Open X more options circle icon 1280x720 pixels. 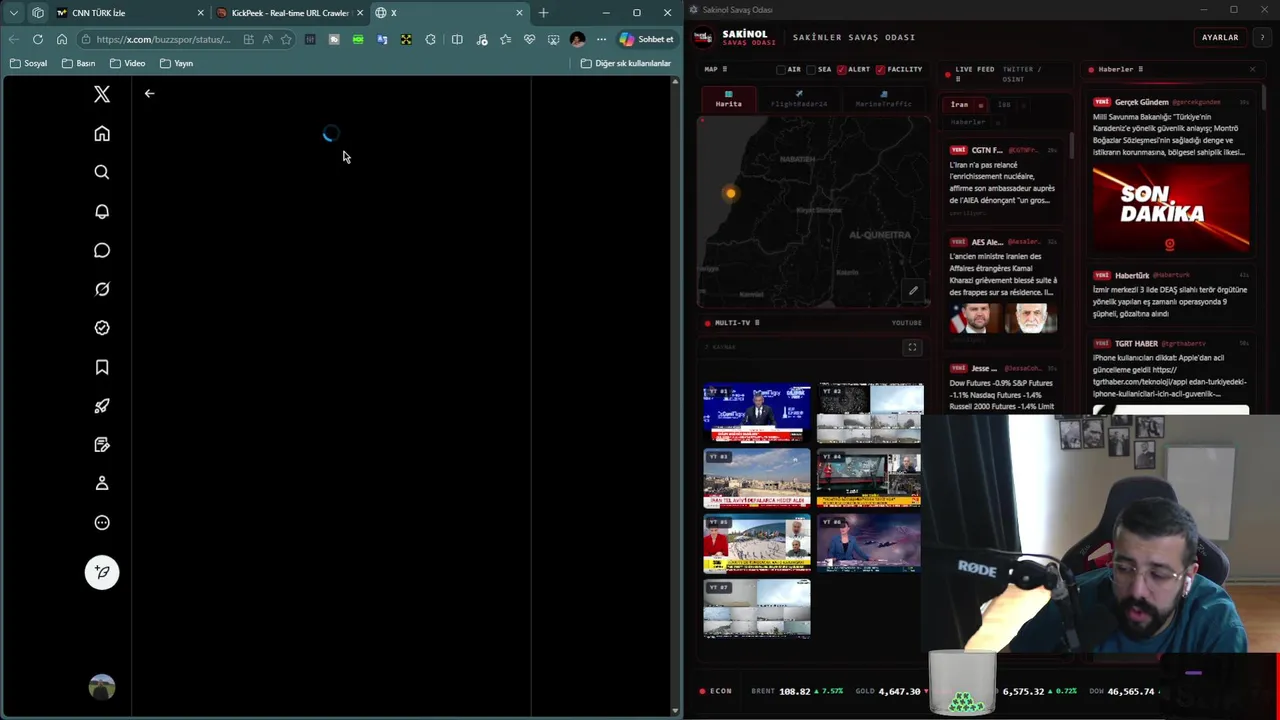pos(102,523)
